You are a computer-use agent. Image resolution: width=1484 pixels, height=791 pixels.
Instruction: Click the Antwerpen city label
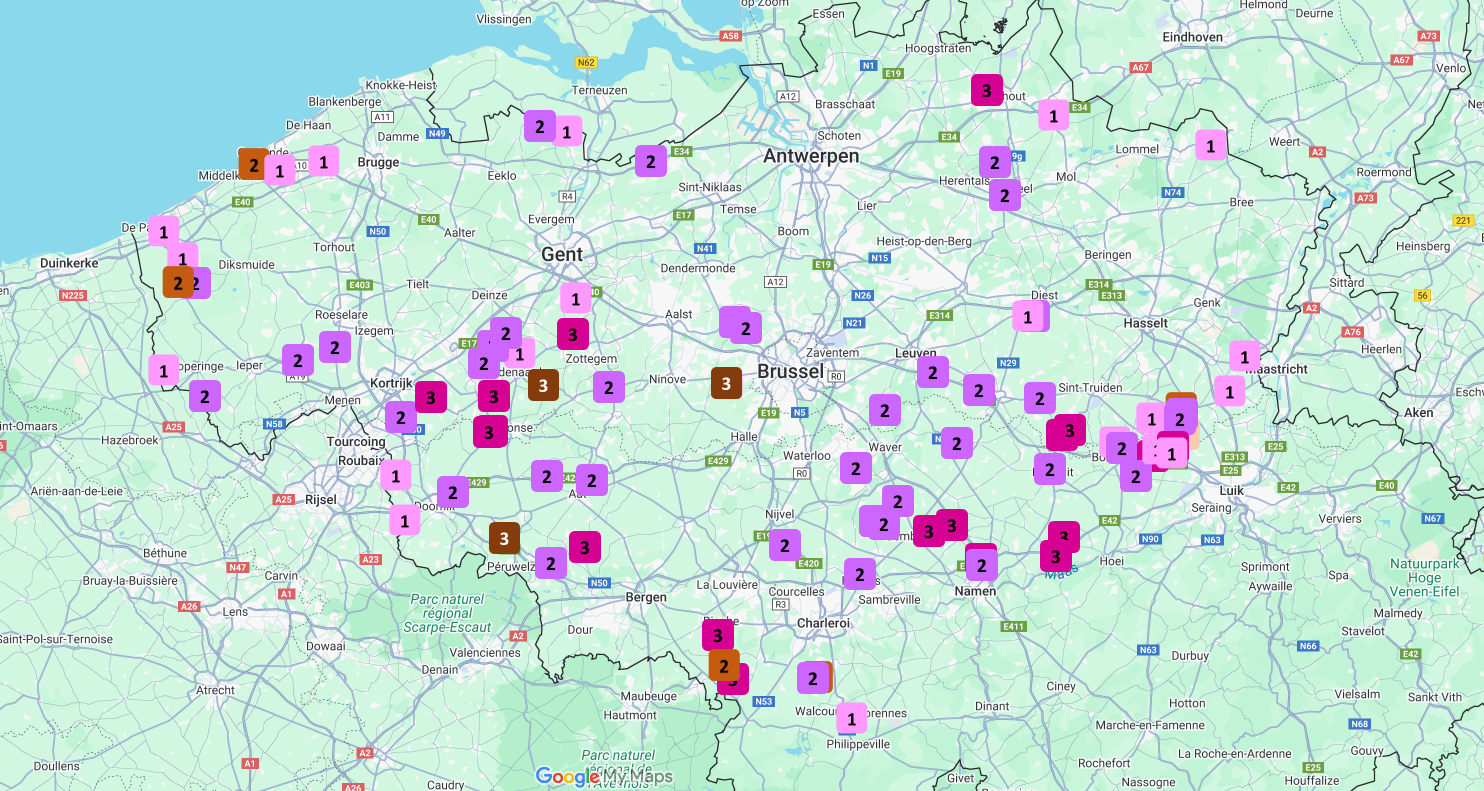(811, 156)
